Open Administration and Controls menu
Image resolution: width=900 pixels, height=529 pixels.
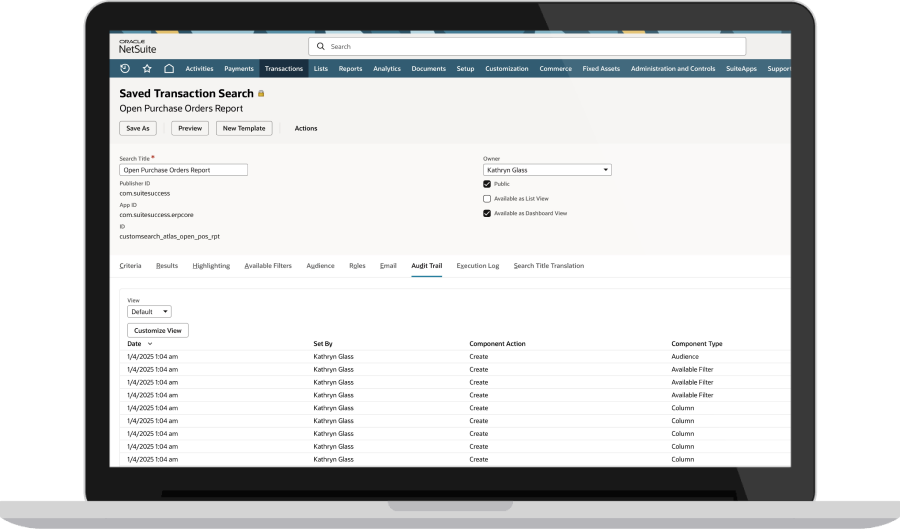673,69
